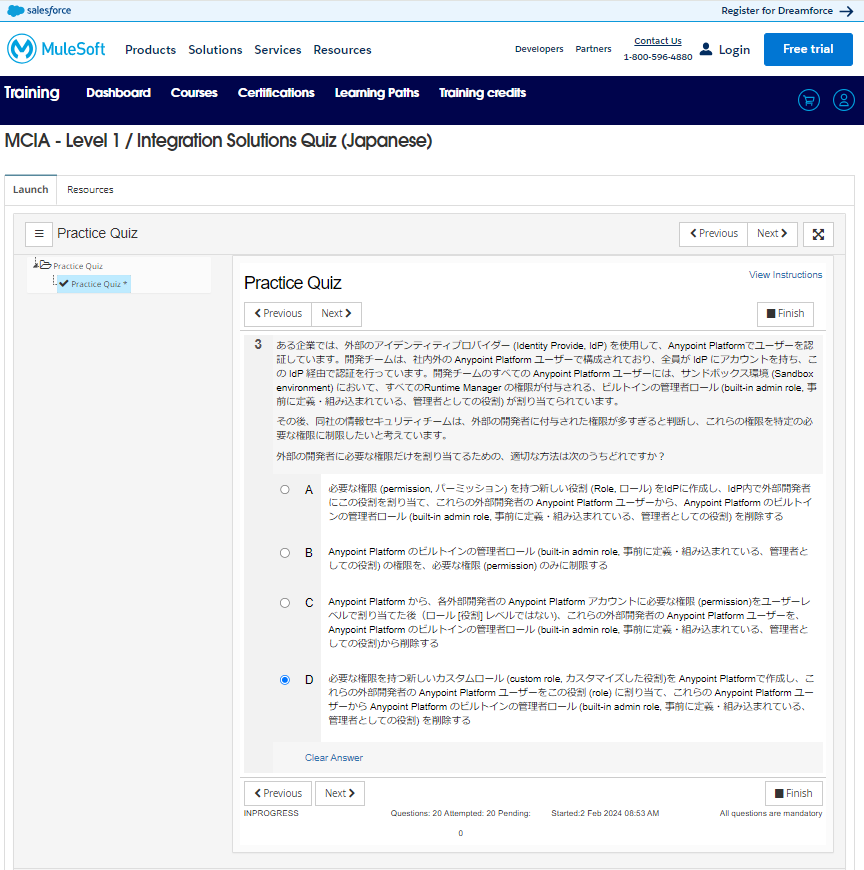The height and width of the screenshot is (870, 864).
Task: Switch to the Launch tab
Action: coord(31,189)
